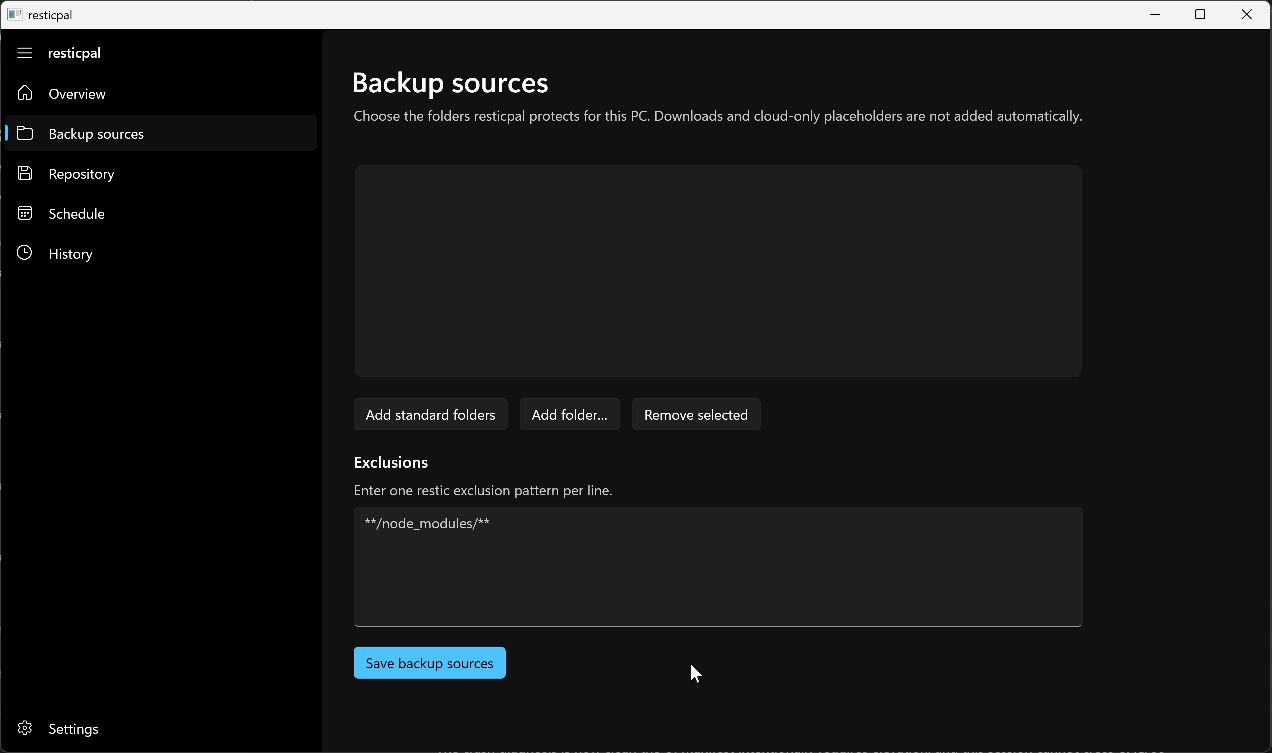Click Remove selected button
The image size is (1272, 753).
(x=696, y=414)
